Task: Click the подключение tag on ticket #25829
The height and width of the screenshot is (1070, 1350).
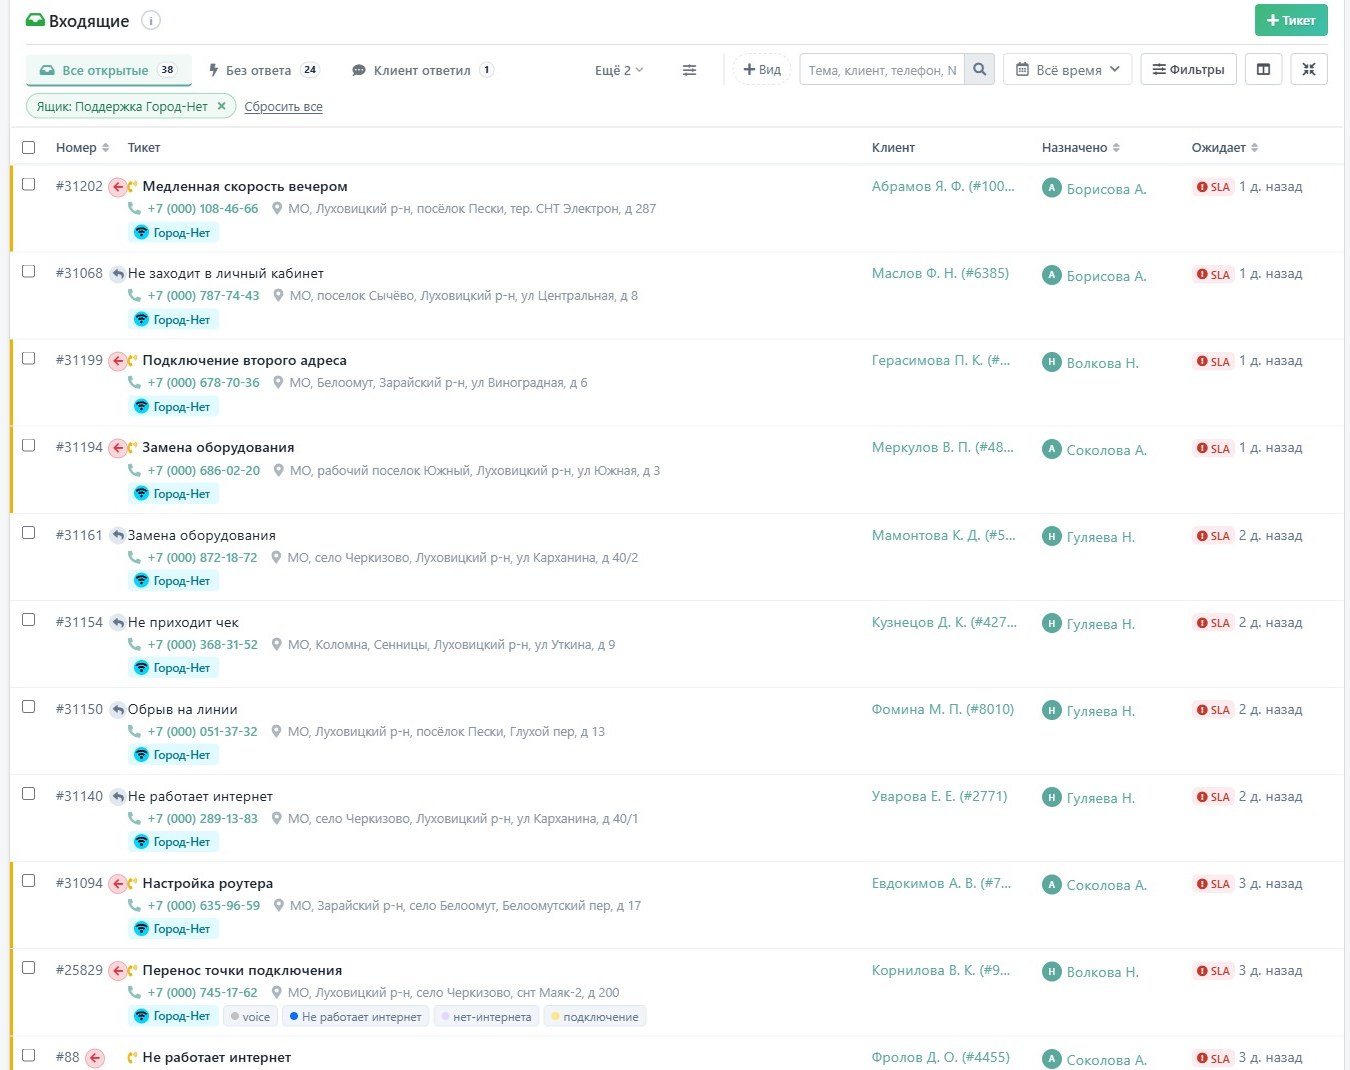Action: click(x=595, y=1017)
